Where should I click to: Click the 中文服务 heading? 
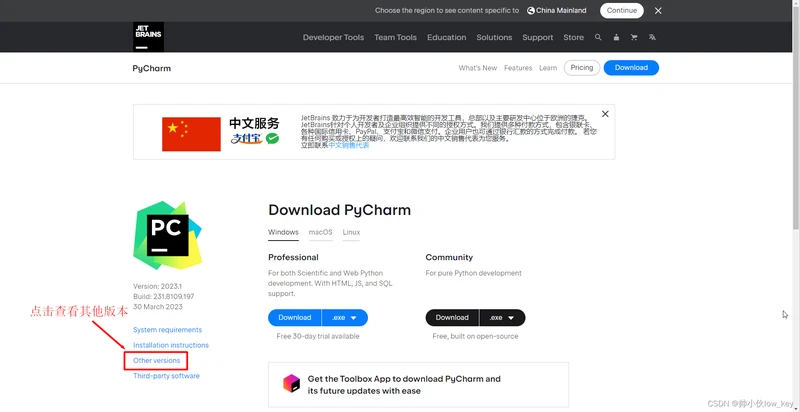point(254,123)
